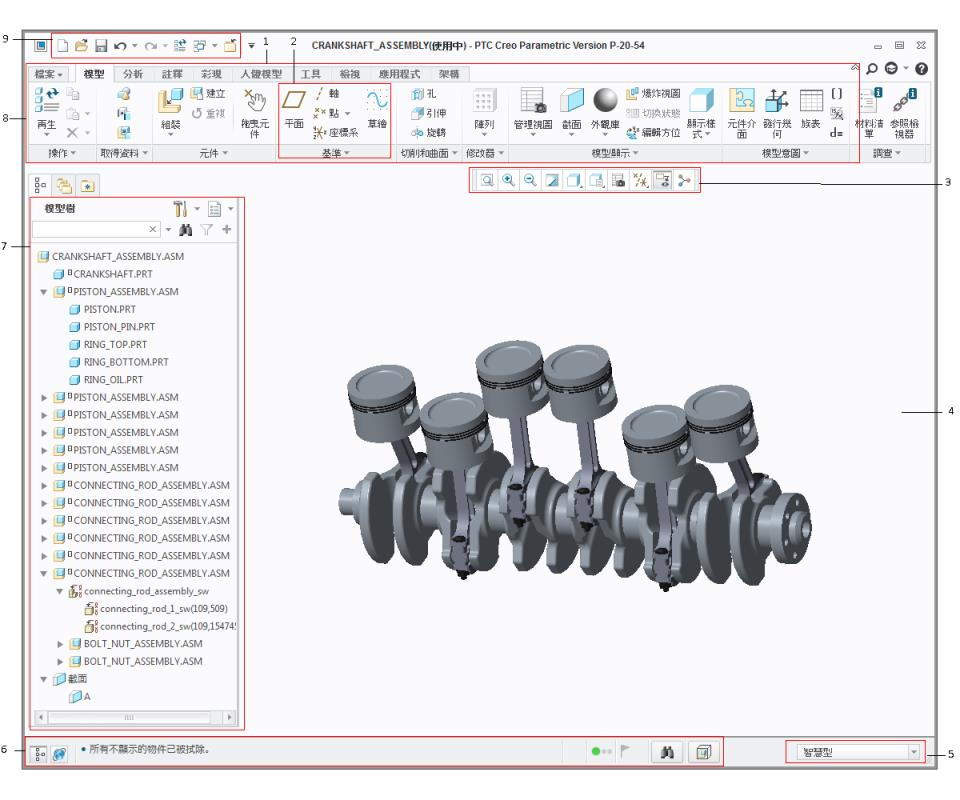Click the Zoom Out magnifier icon
This screenshot has width=960, height=800.
point(530,180)
